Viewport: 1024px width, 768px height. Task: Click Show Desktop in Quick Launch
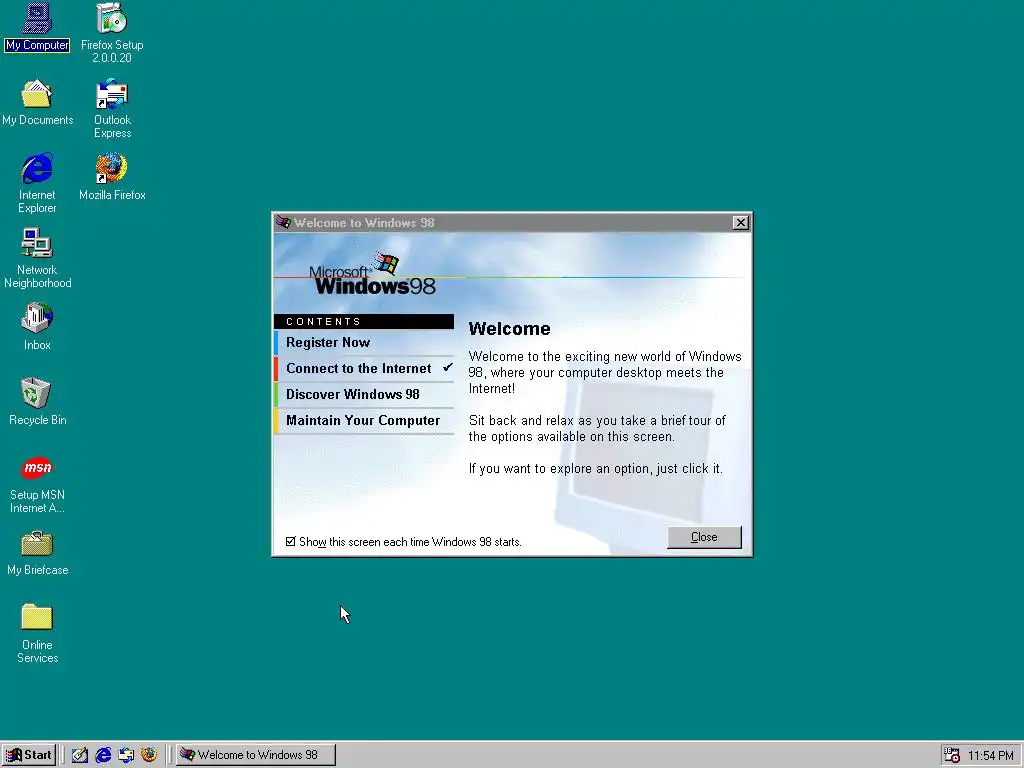[x=80, y=755]
